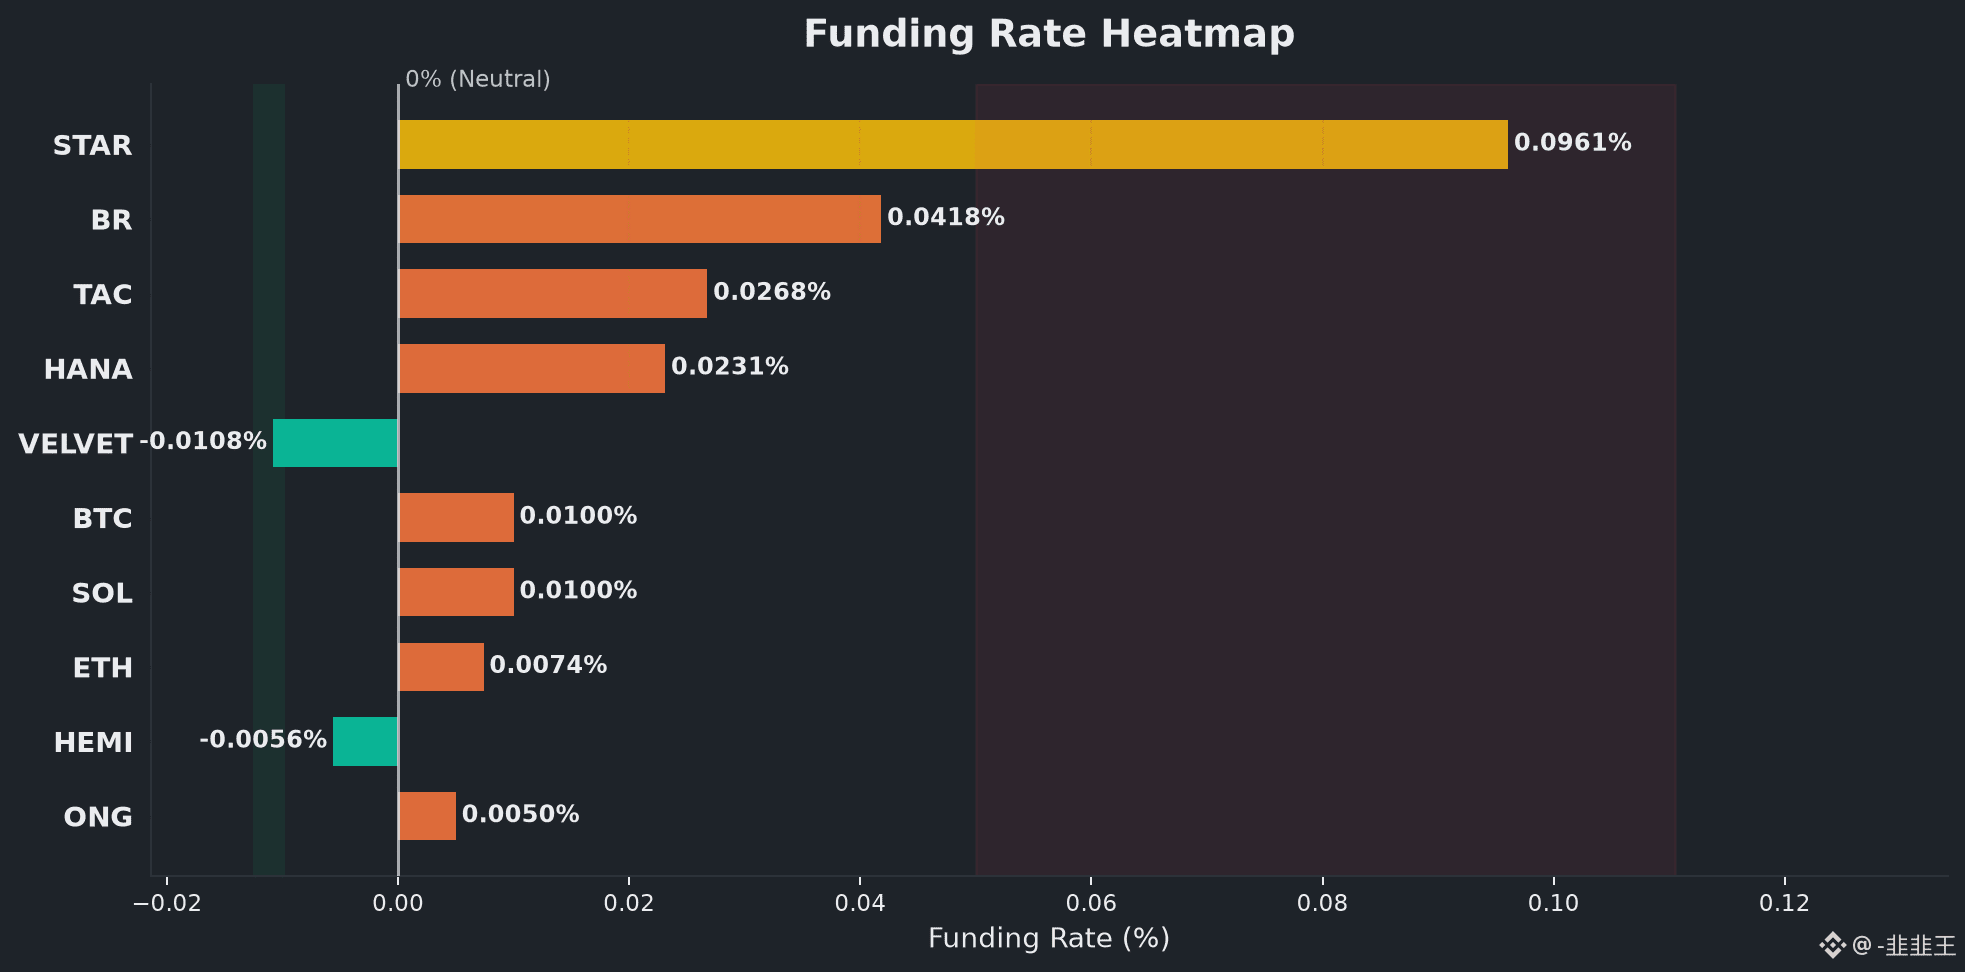Screen dimensions: 1965x972
Task: Click the -0.0056% value on HEMI
Action: pos(263,740)
